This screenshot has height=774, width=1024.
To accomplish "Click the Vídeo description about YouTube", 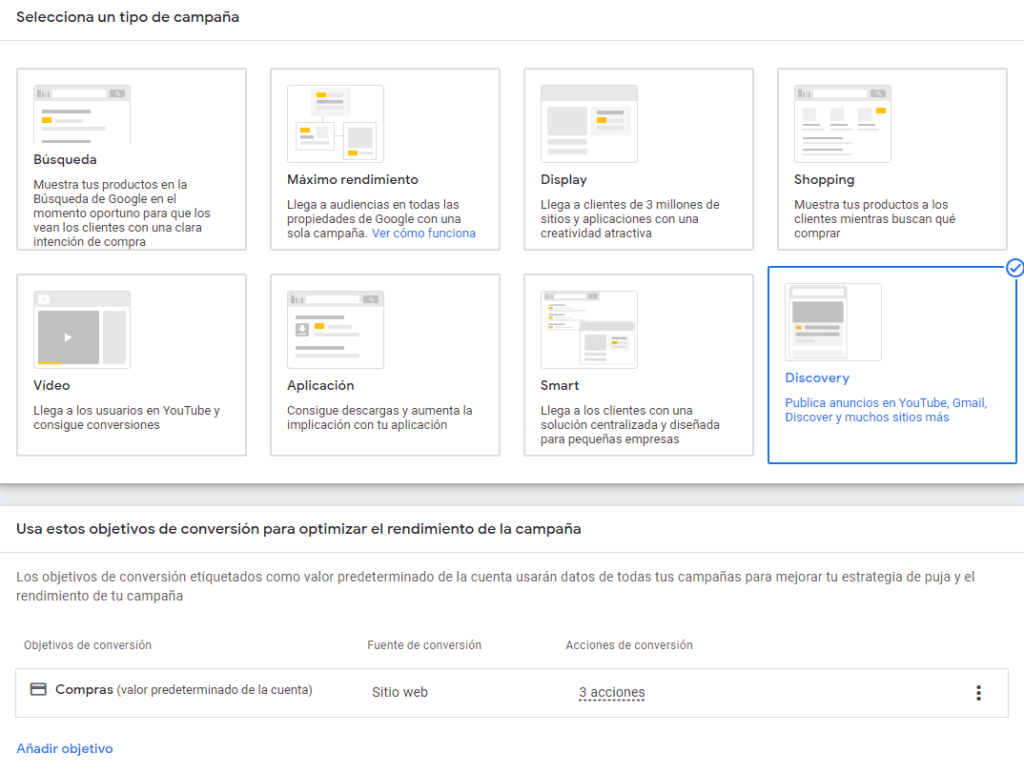I will click(127, 417).
